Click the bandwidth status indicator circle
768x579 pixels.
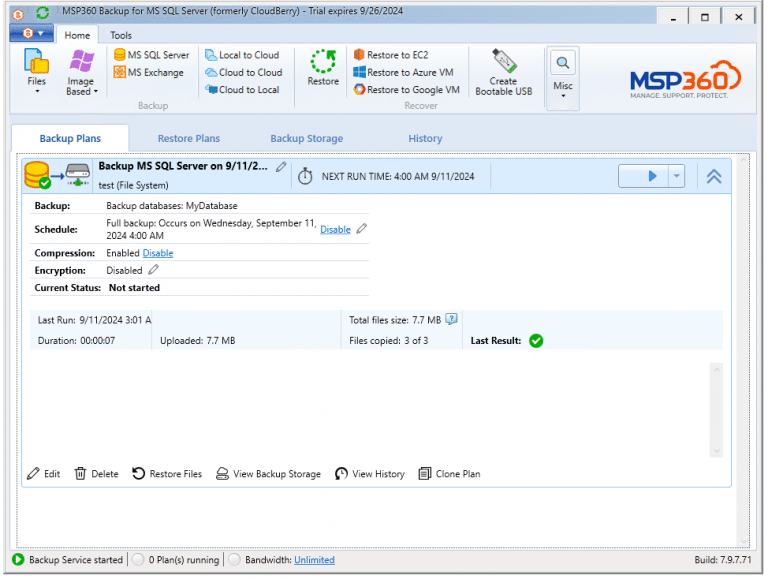235,559
